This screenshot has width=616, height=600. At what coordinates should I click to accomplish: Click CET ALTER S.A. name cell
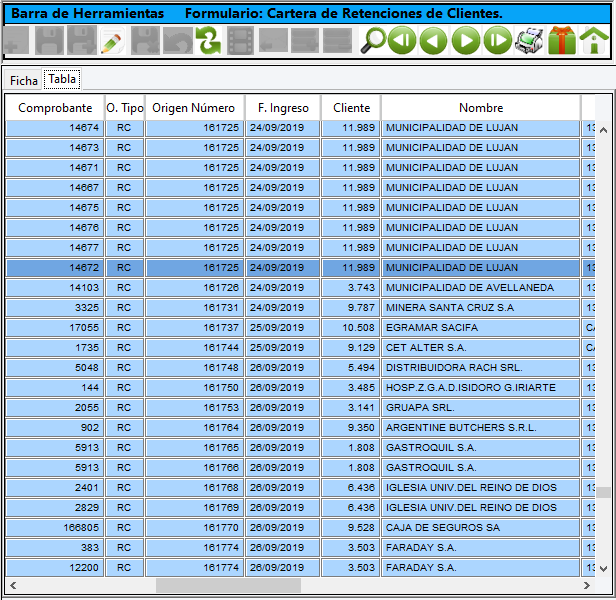click(x=480, y=348)
